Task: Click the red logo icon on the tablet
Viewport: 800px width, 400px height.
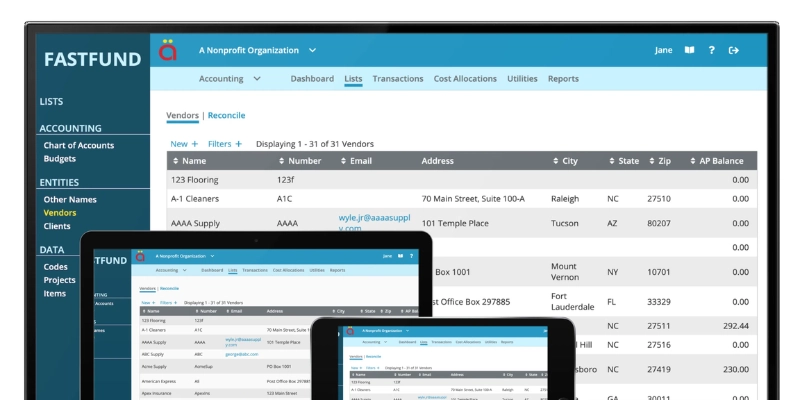Action: [140, 256]
